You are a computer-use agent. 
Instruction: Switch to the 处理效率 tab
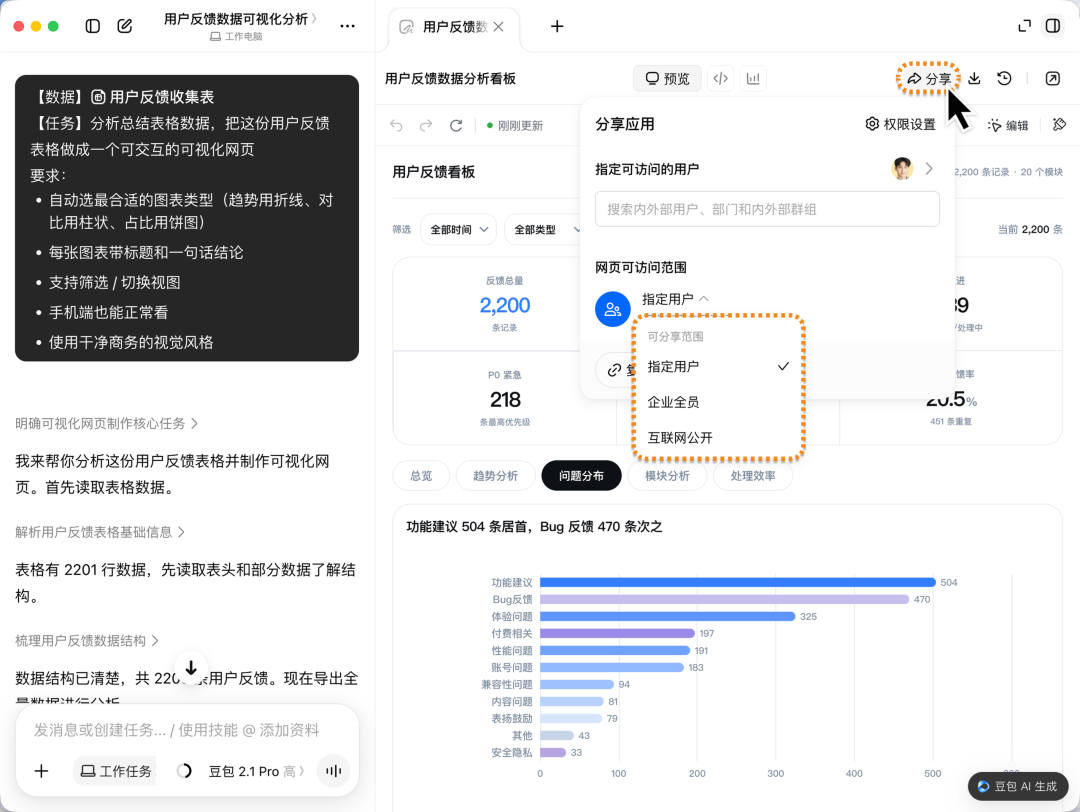pyautogui.click(x=753, y=476)
